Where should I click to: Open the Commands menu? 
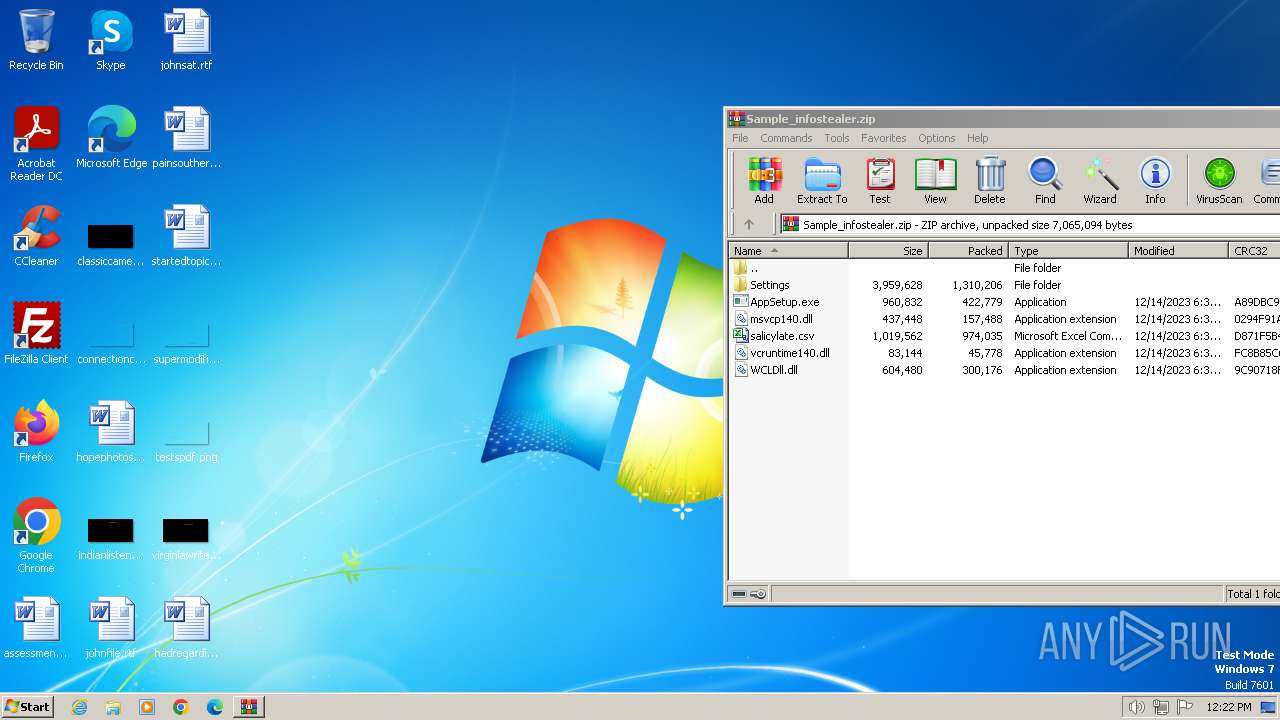point(786,138)
